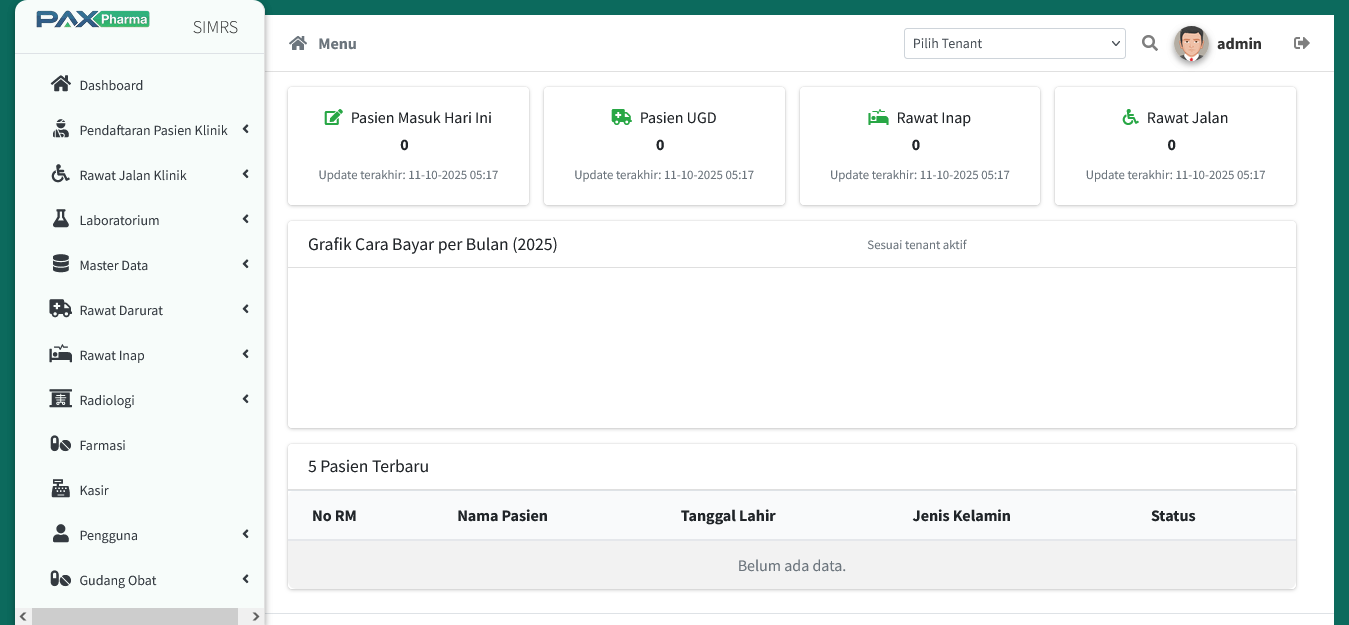Click the Menu home link in header

(323, 43)
